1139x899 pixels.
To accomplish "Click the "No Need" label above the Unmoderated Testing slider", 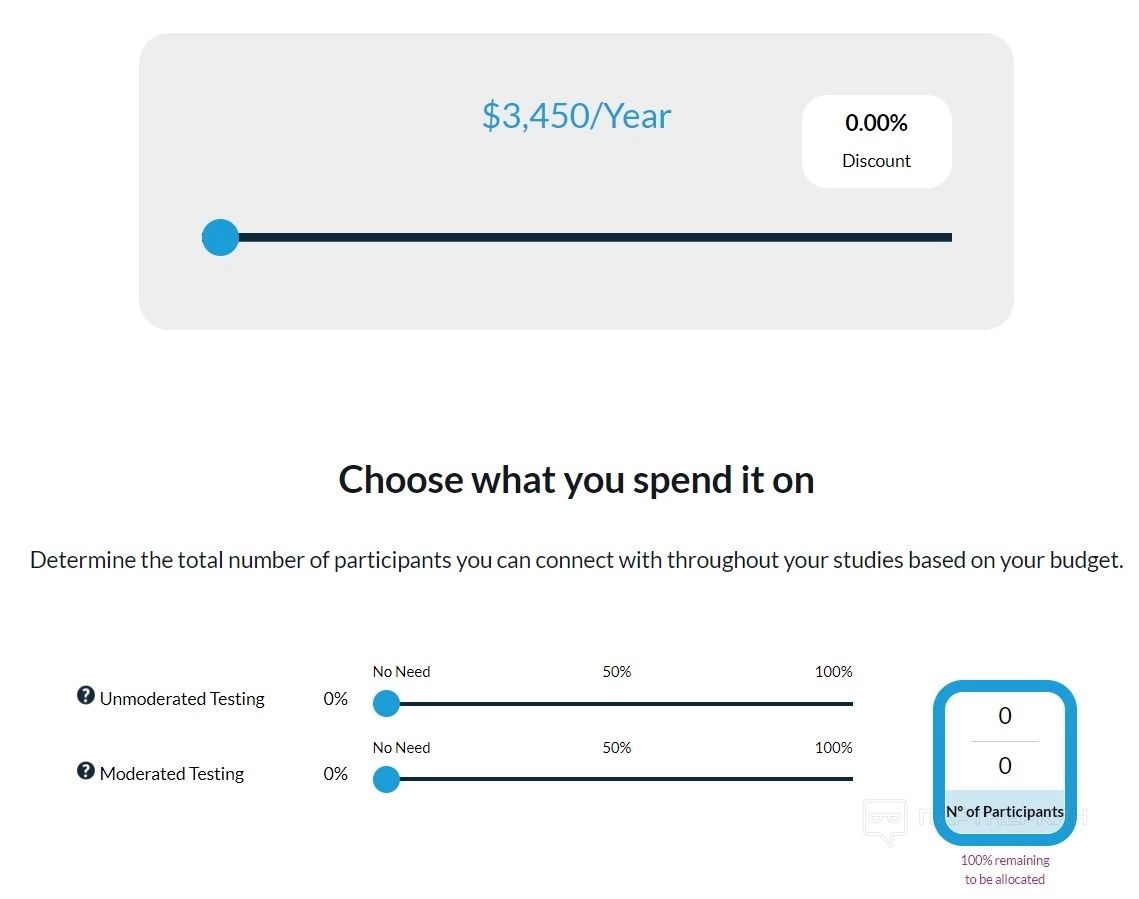I will click(x=402, y=672).
